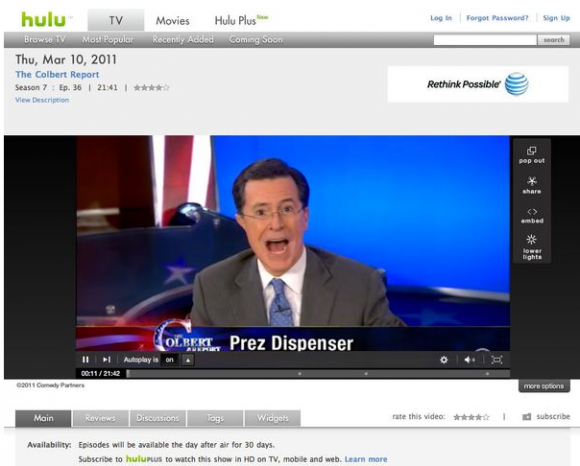Get the embed code icon
The width and height of the screenshot is (580, 466).
532,216
